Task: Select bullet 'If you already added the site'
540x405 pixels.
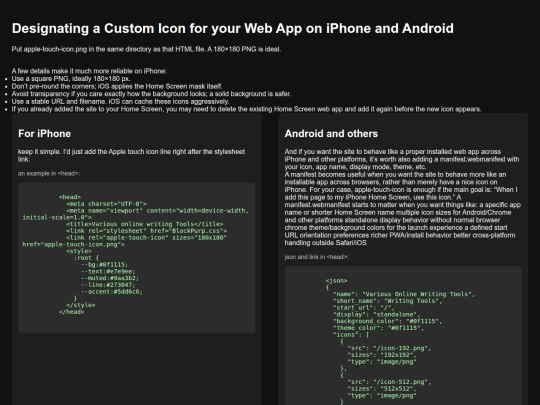Action: (246, 109)
